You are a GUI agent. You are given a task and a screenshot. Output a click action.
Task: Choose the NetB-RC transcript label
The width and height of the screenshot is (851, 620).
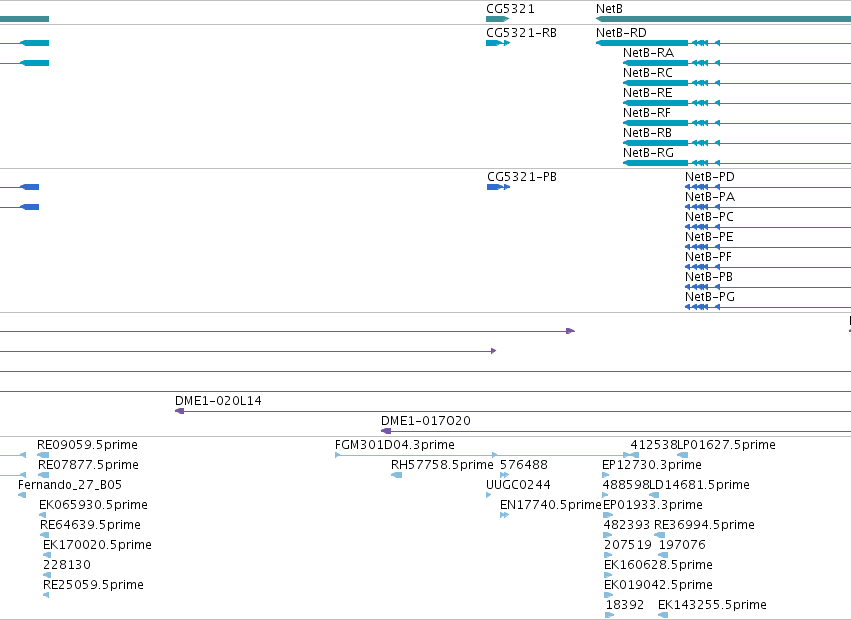(648, 73)
